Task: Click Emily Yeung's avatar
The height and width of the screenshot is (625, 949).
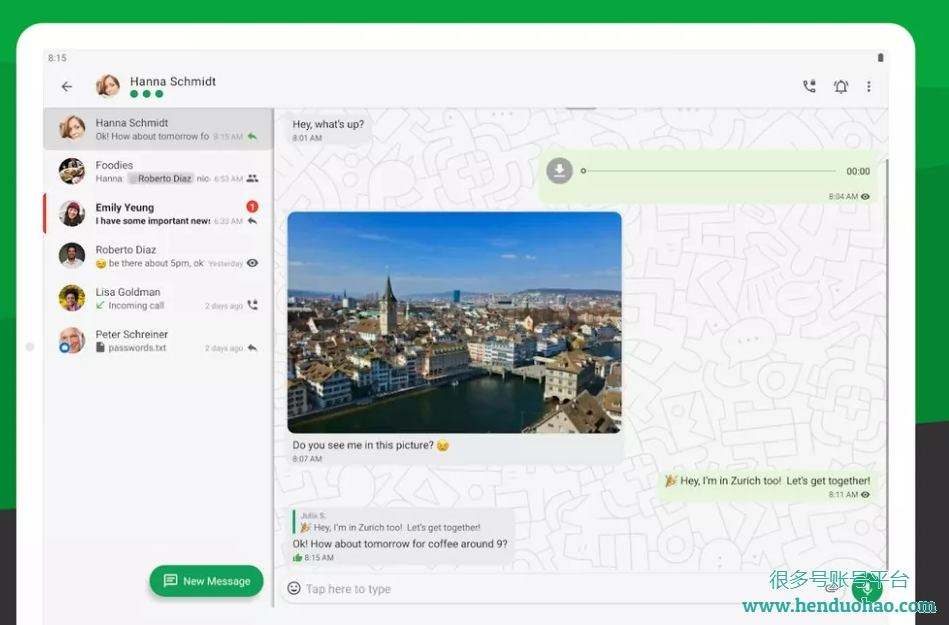Action: click(71, 213)
